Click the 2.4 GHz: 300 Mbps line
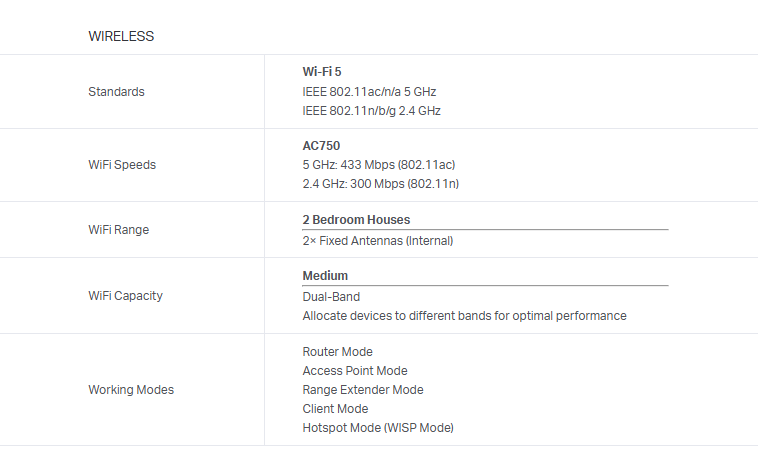Screen dimensions: 758x459 click(x=380, y=184)
